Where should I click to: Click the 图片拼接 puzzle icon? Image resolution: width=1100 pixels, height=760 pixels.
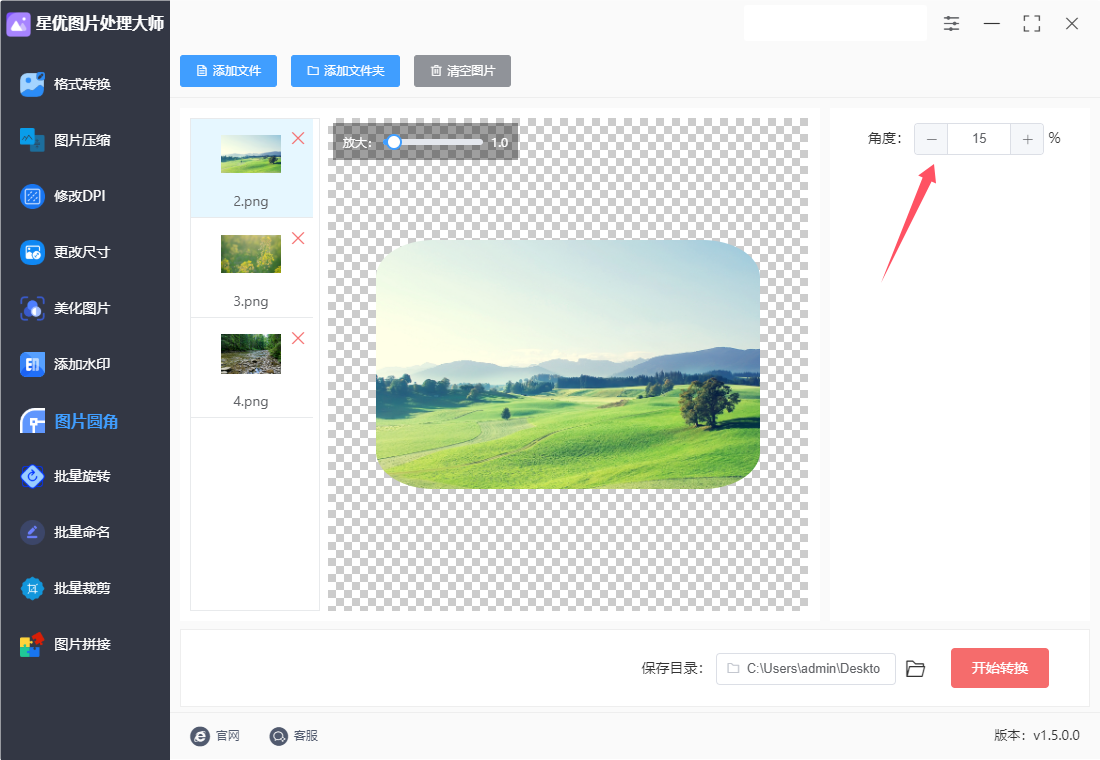pyautogui.click(x=32, y=644)
